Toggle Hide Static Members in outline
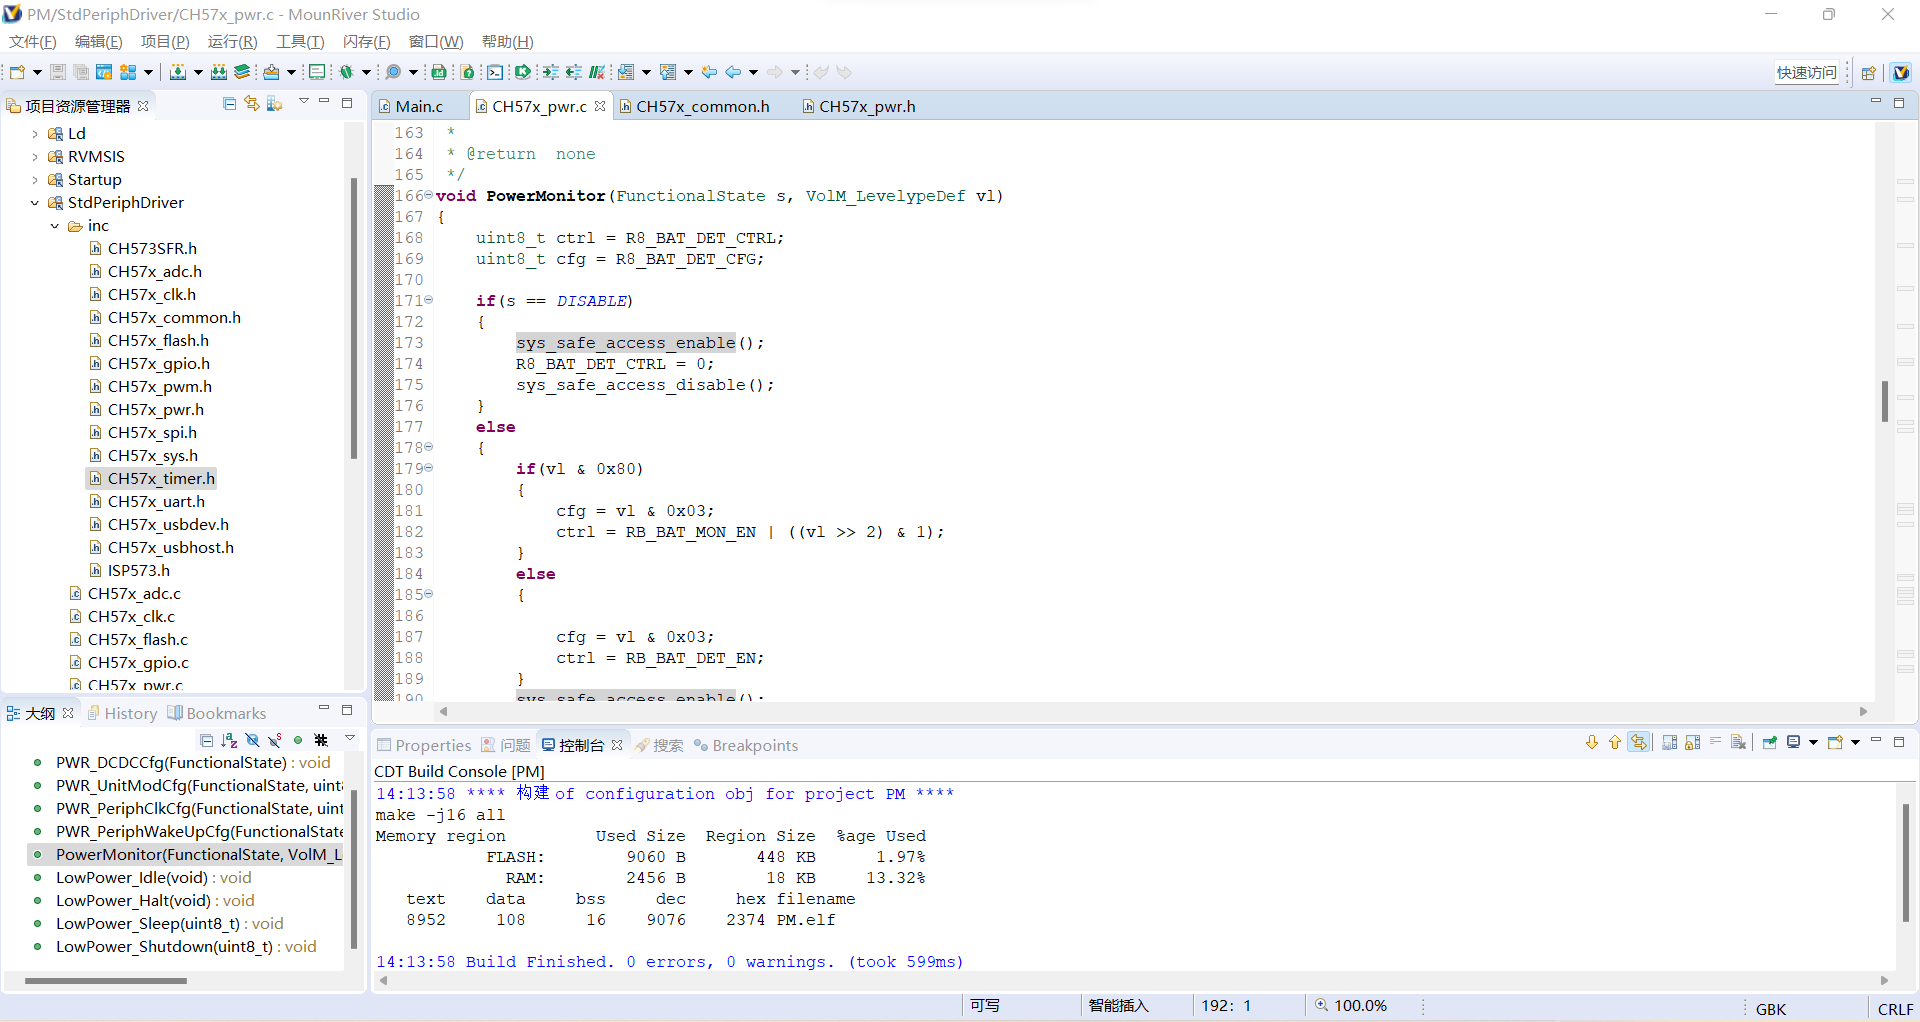This screenshot has width=1920, height=1022. 275,740
